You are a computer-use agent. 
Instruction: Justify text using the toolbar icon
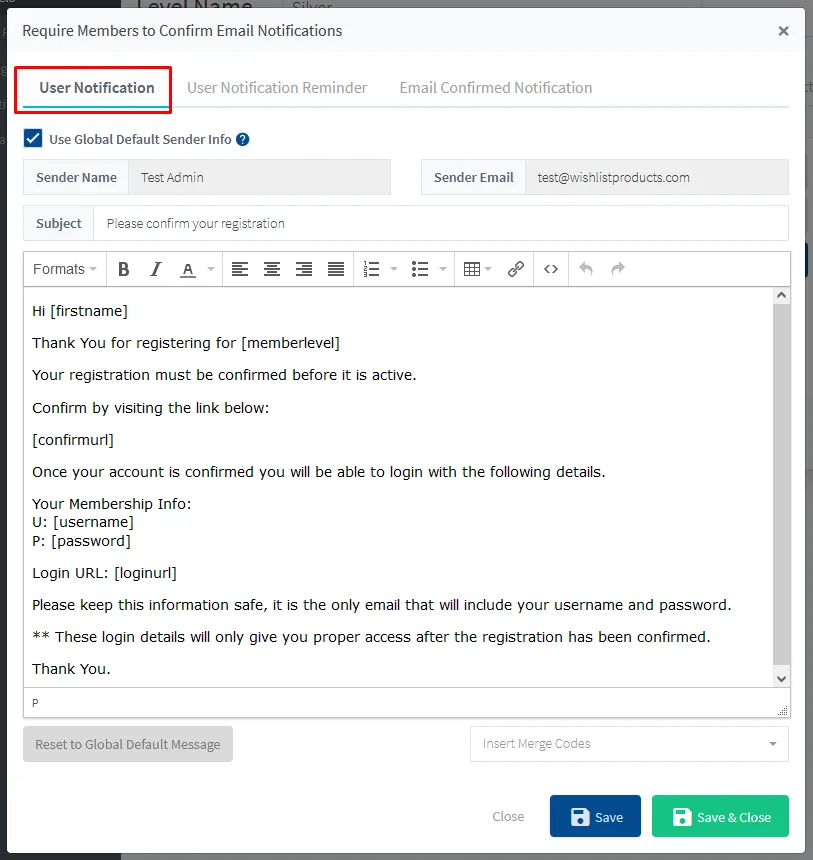click(336, 269)
